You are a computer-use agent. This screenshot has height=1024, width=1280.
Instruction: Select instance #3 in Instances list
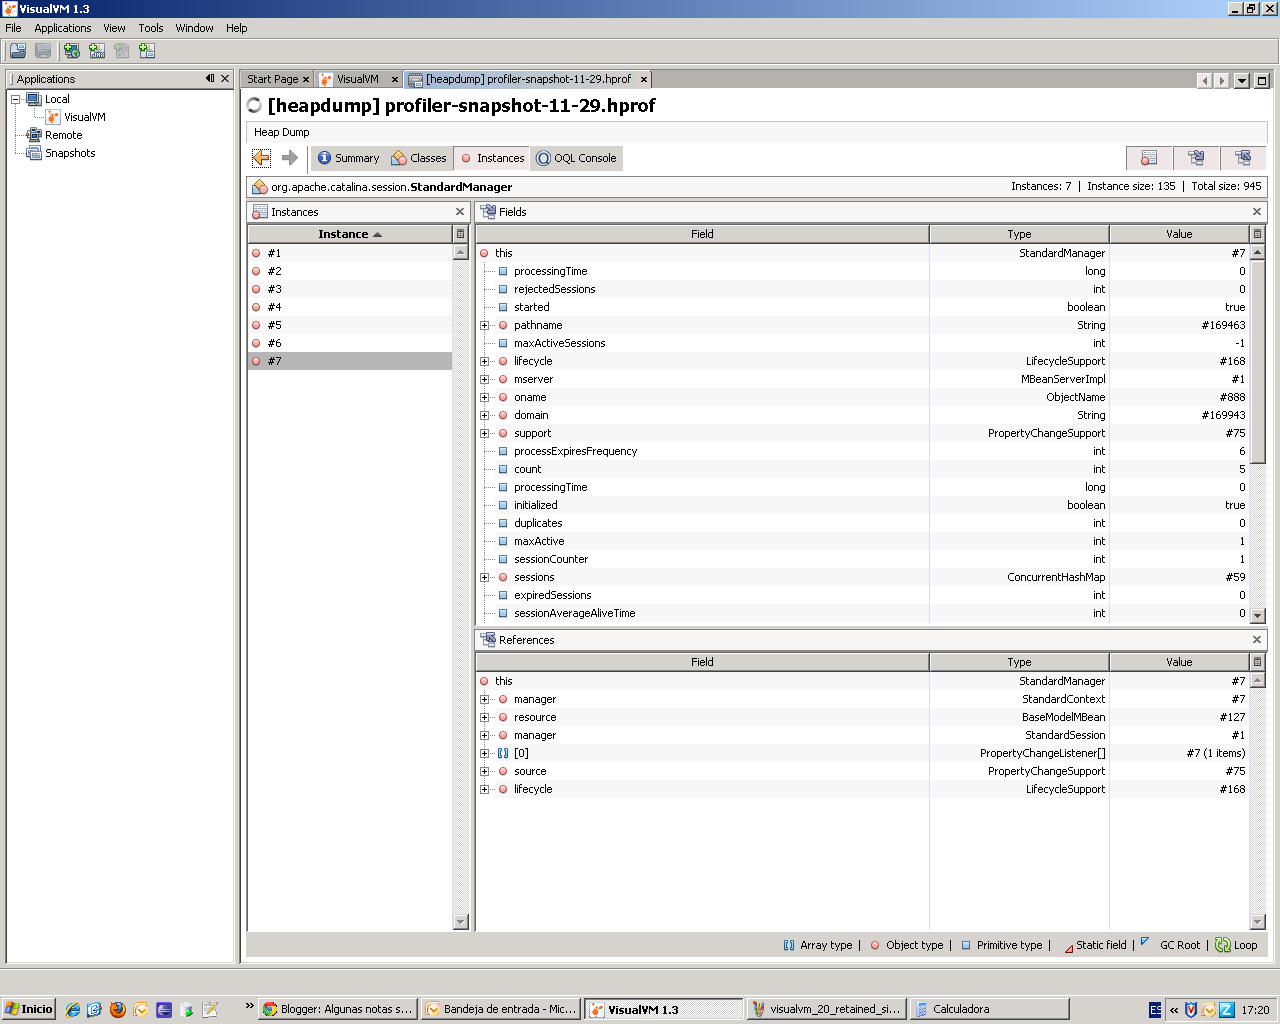350,289
